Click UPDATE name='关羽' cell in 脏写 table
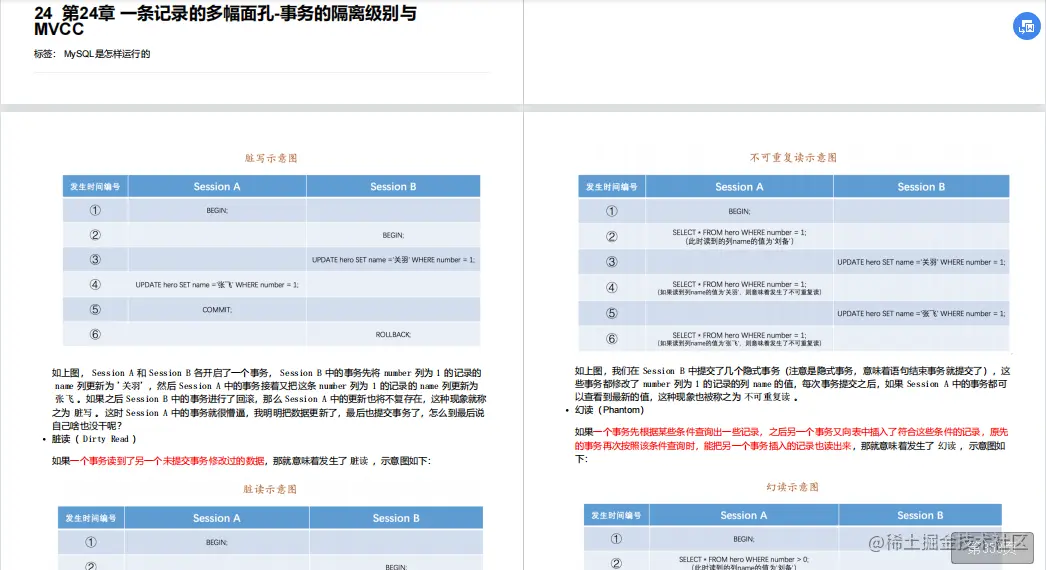 pos(393,260)
